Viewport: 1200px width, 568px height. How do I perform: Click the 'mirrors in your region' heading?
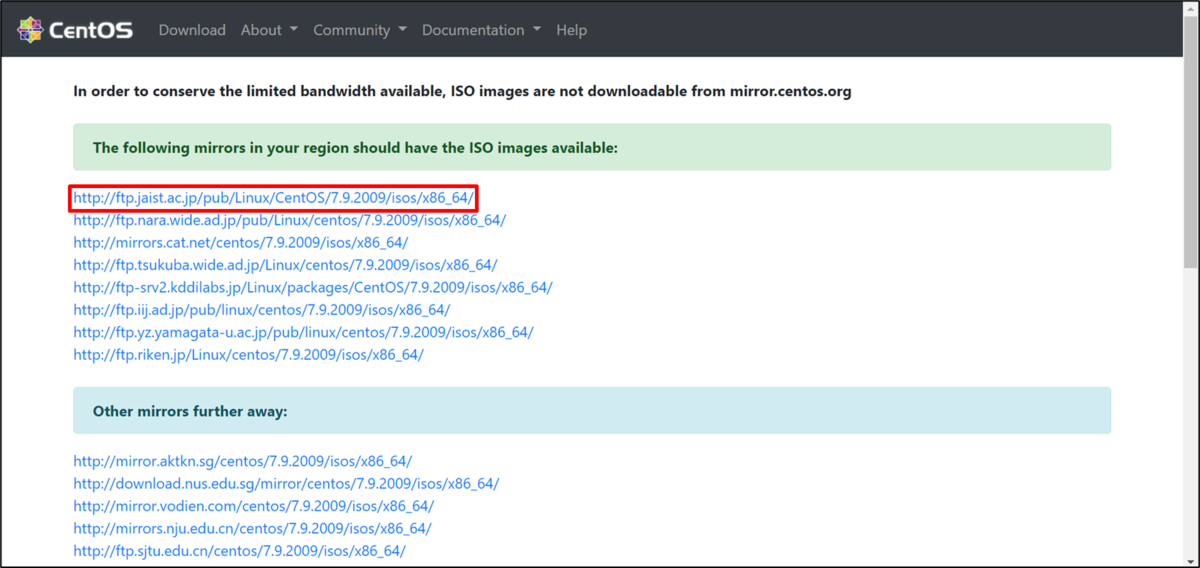tap(355, 147)
